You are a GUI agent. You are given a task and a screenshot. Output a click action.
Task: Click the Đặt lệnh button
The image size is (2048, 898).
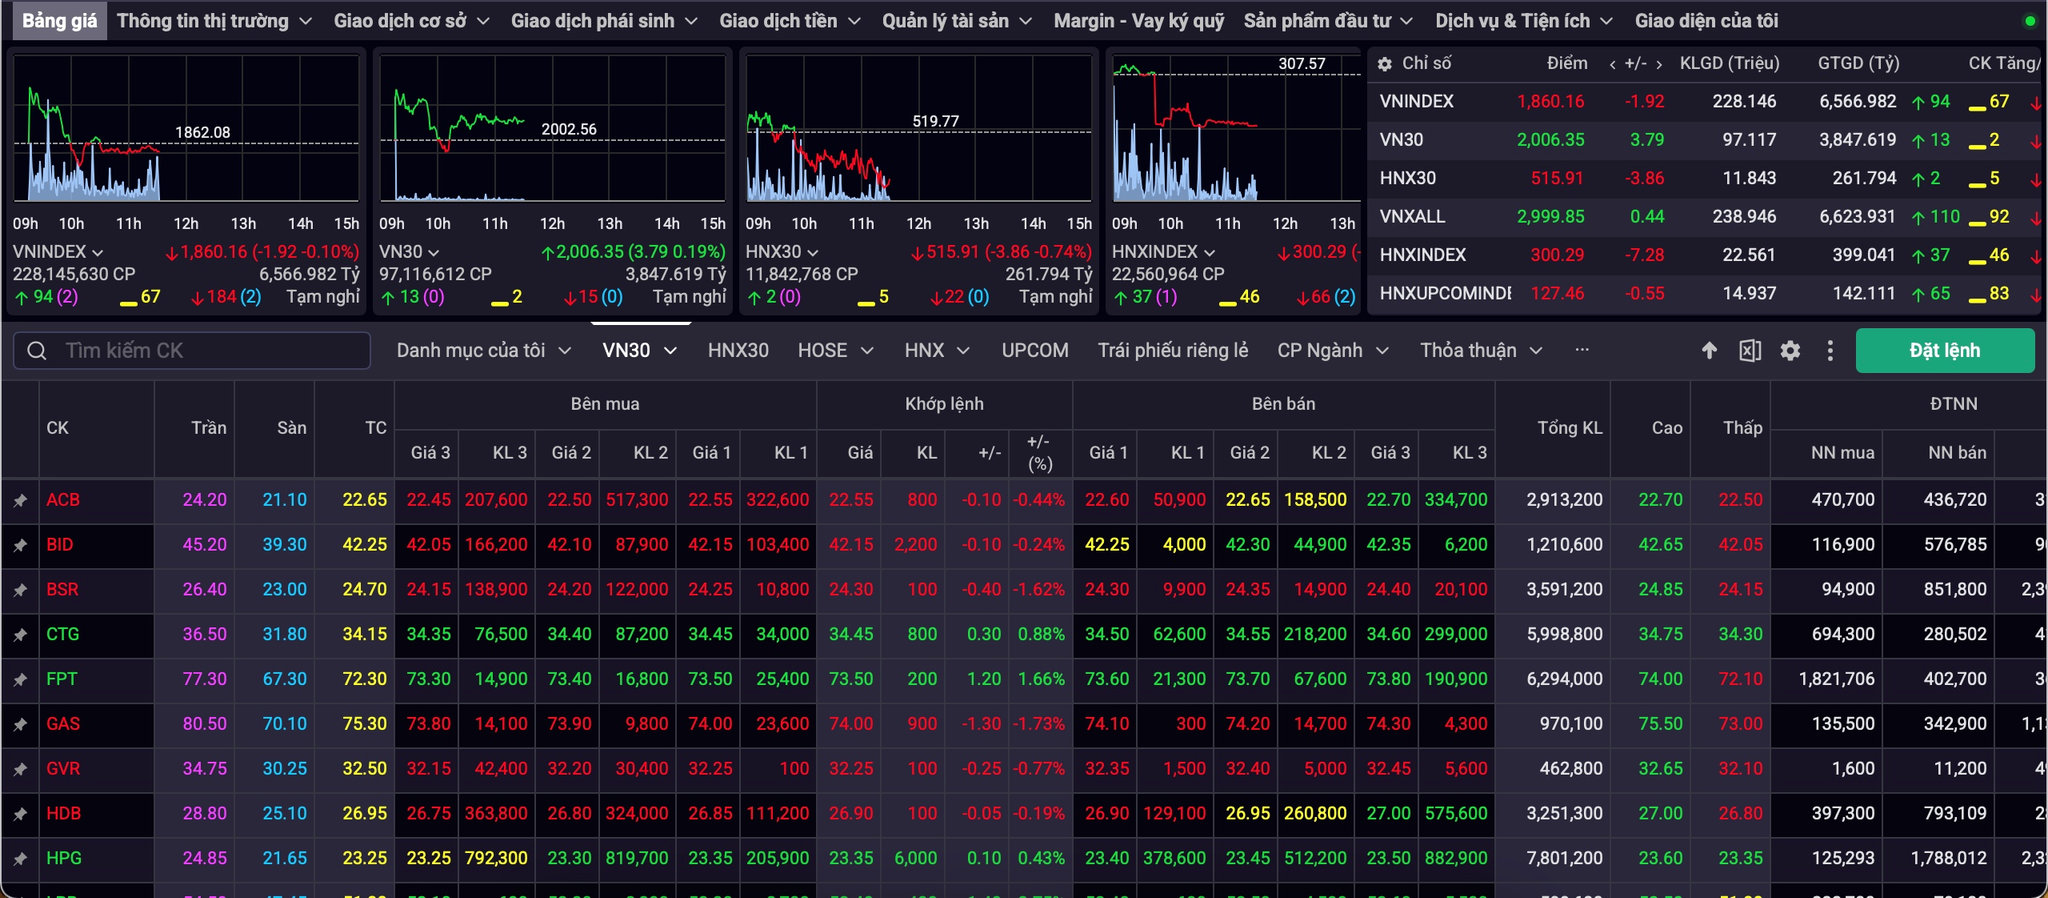tap(1945, 351)
